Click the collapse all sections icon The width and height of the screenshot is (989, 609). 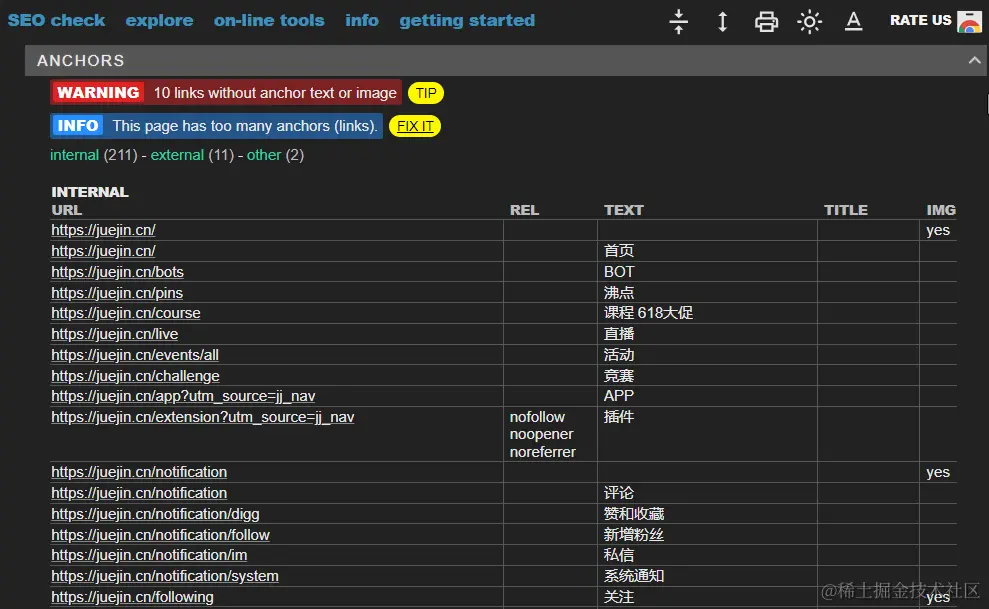tap(679, 21)
